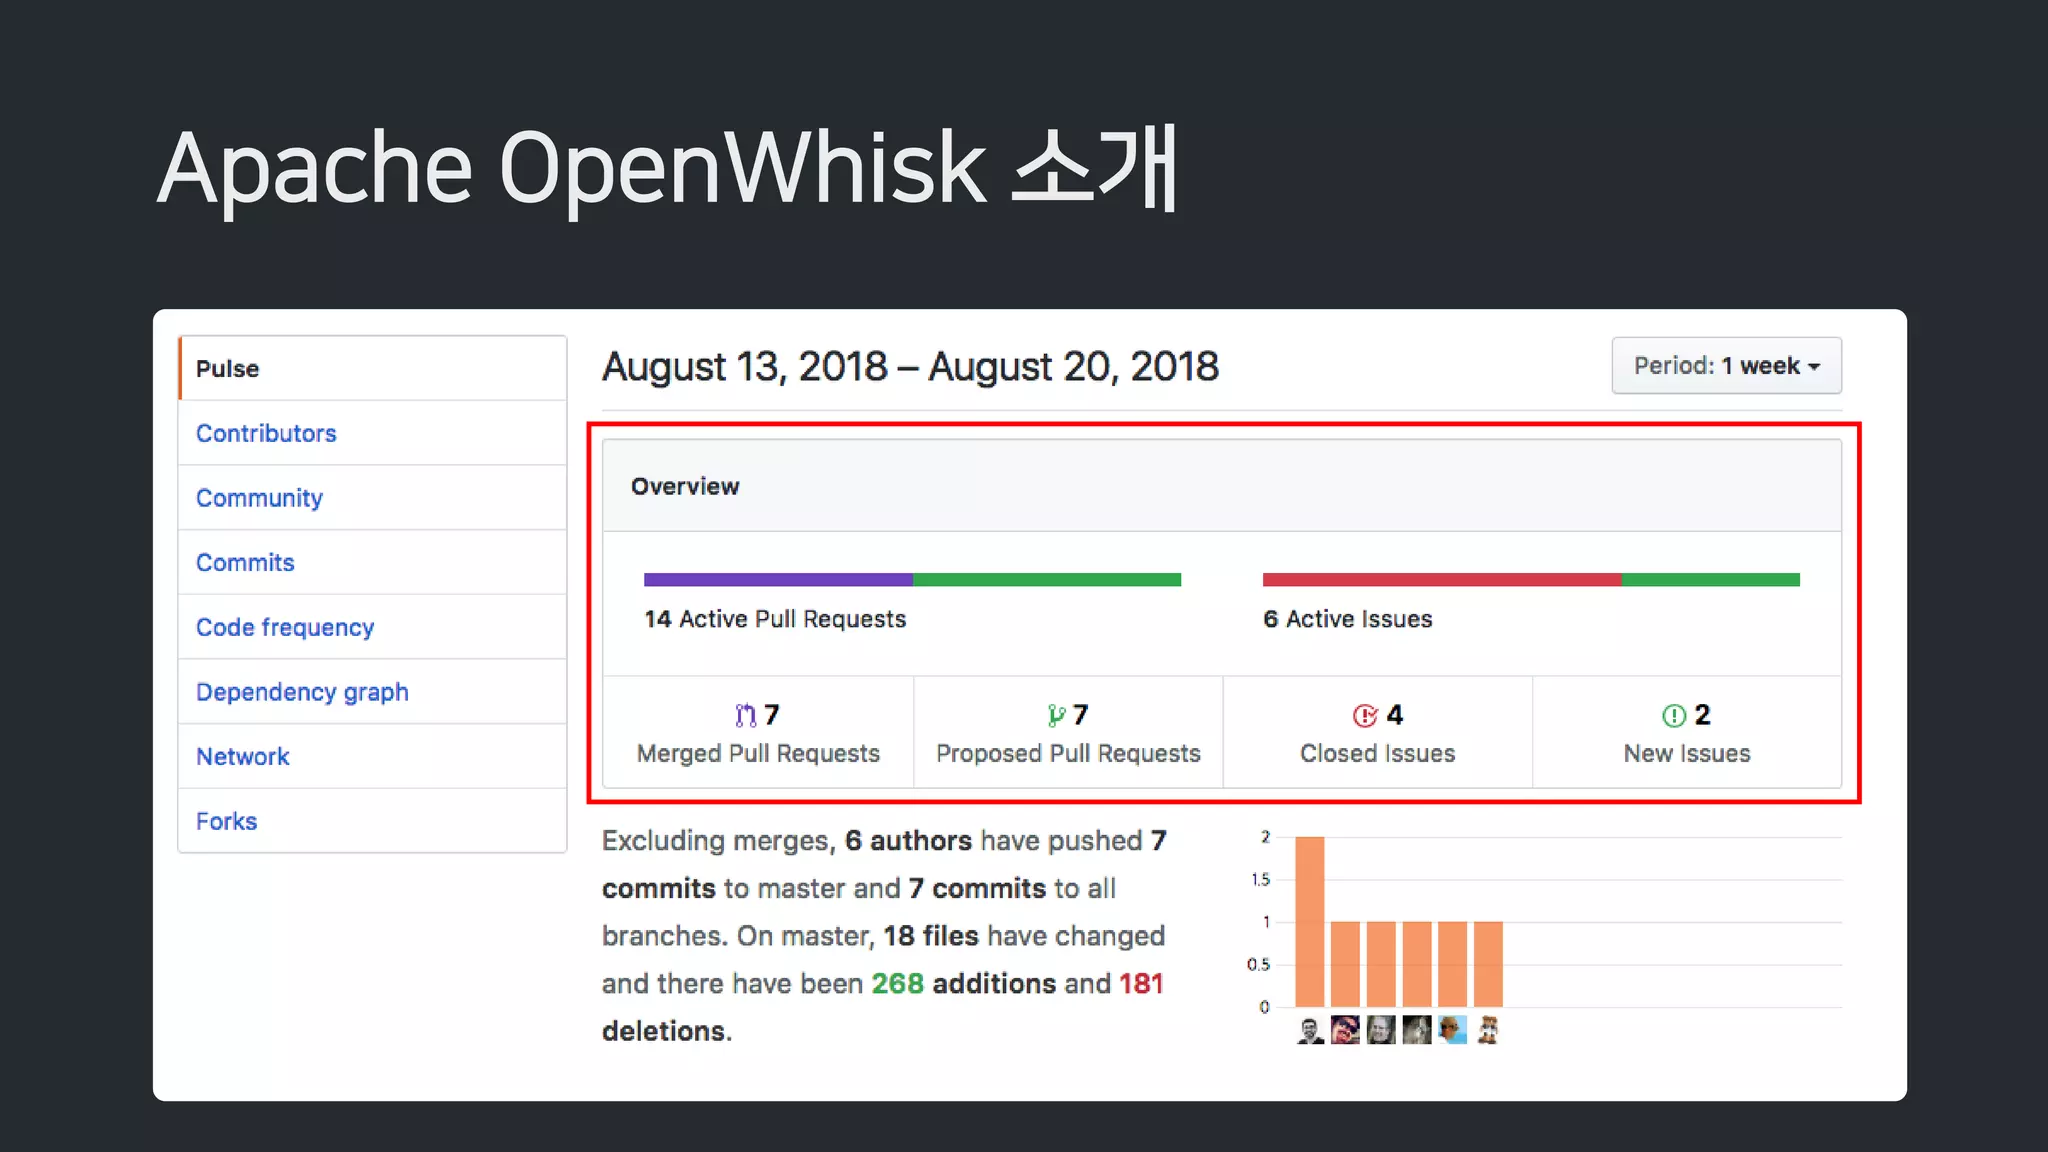The height and width of the screenshot is (1152, 2048).
Task: Click the second contributor avatar below chart
Action: click(1345, 1030)
